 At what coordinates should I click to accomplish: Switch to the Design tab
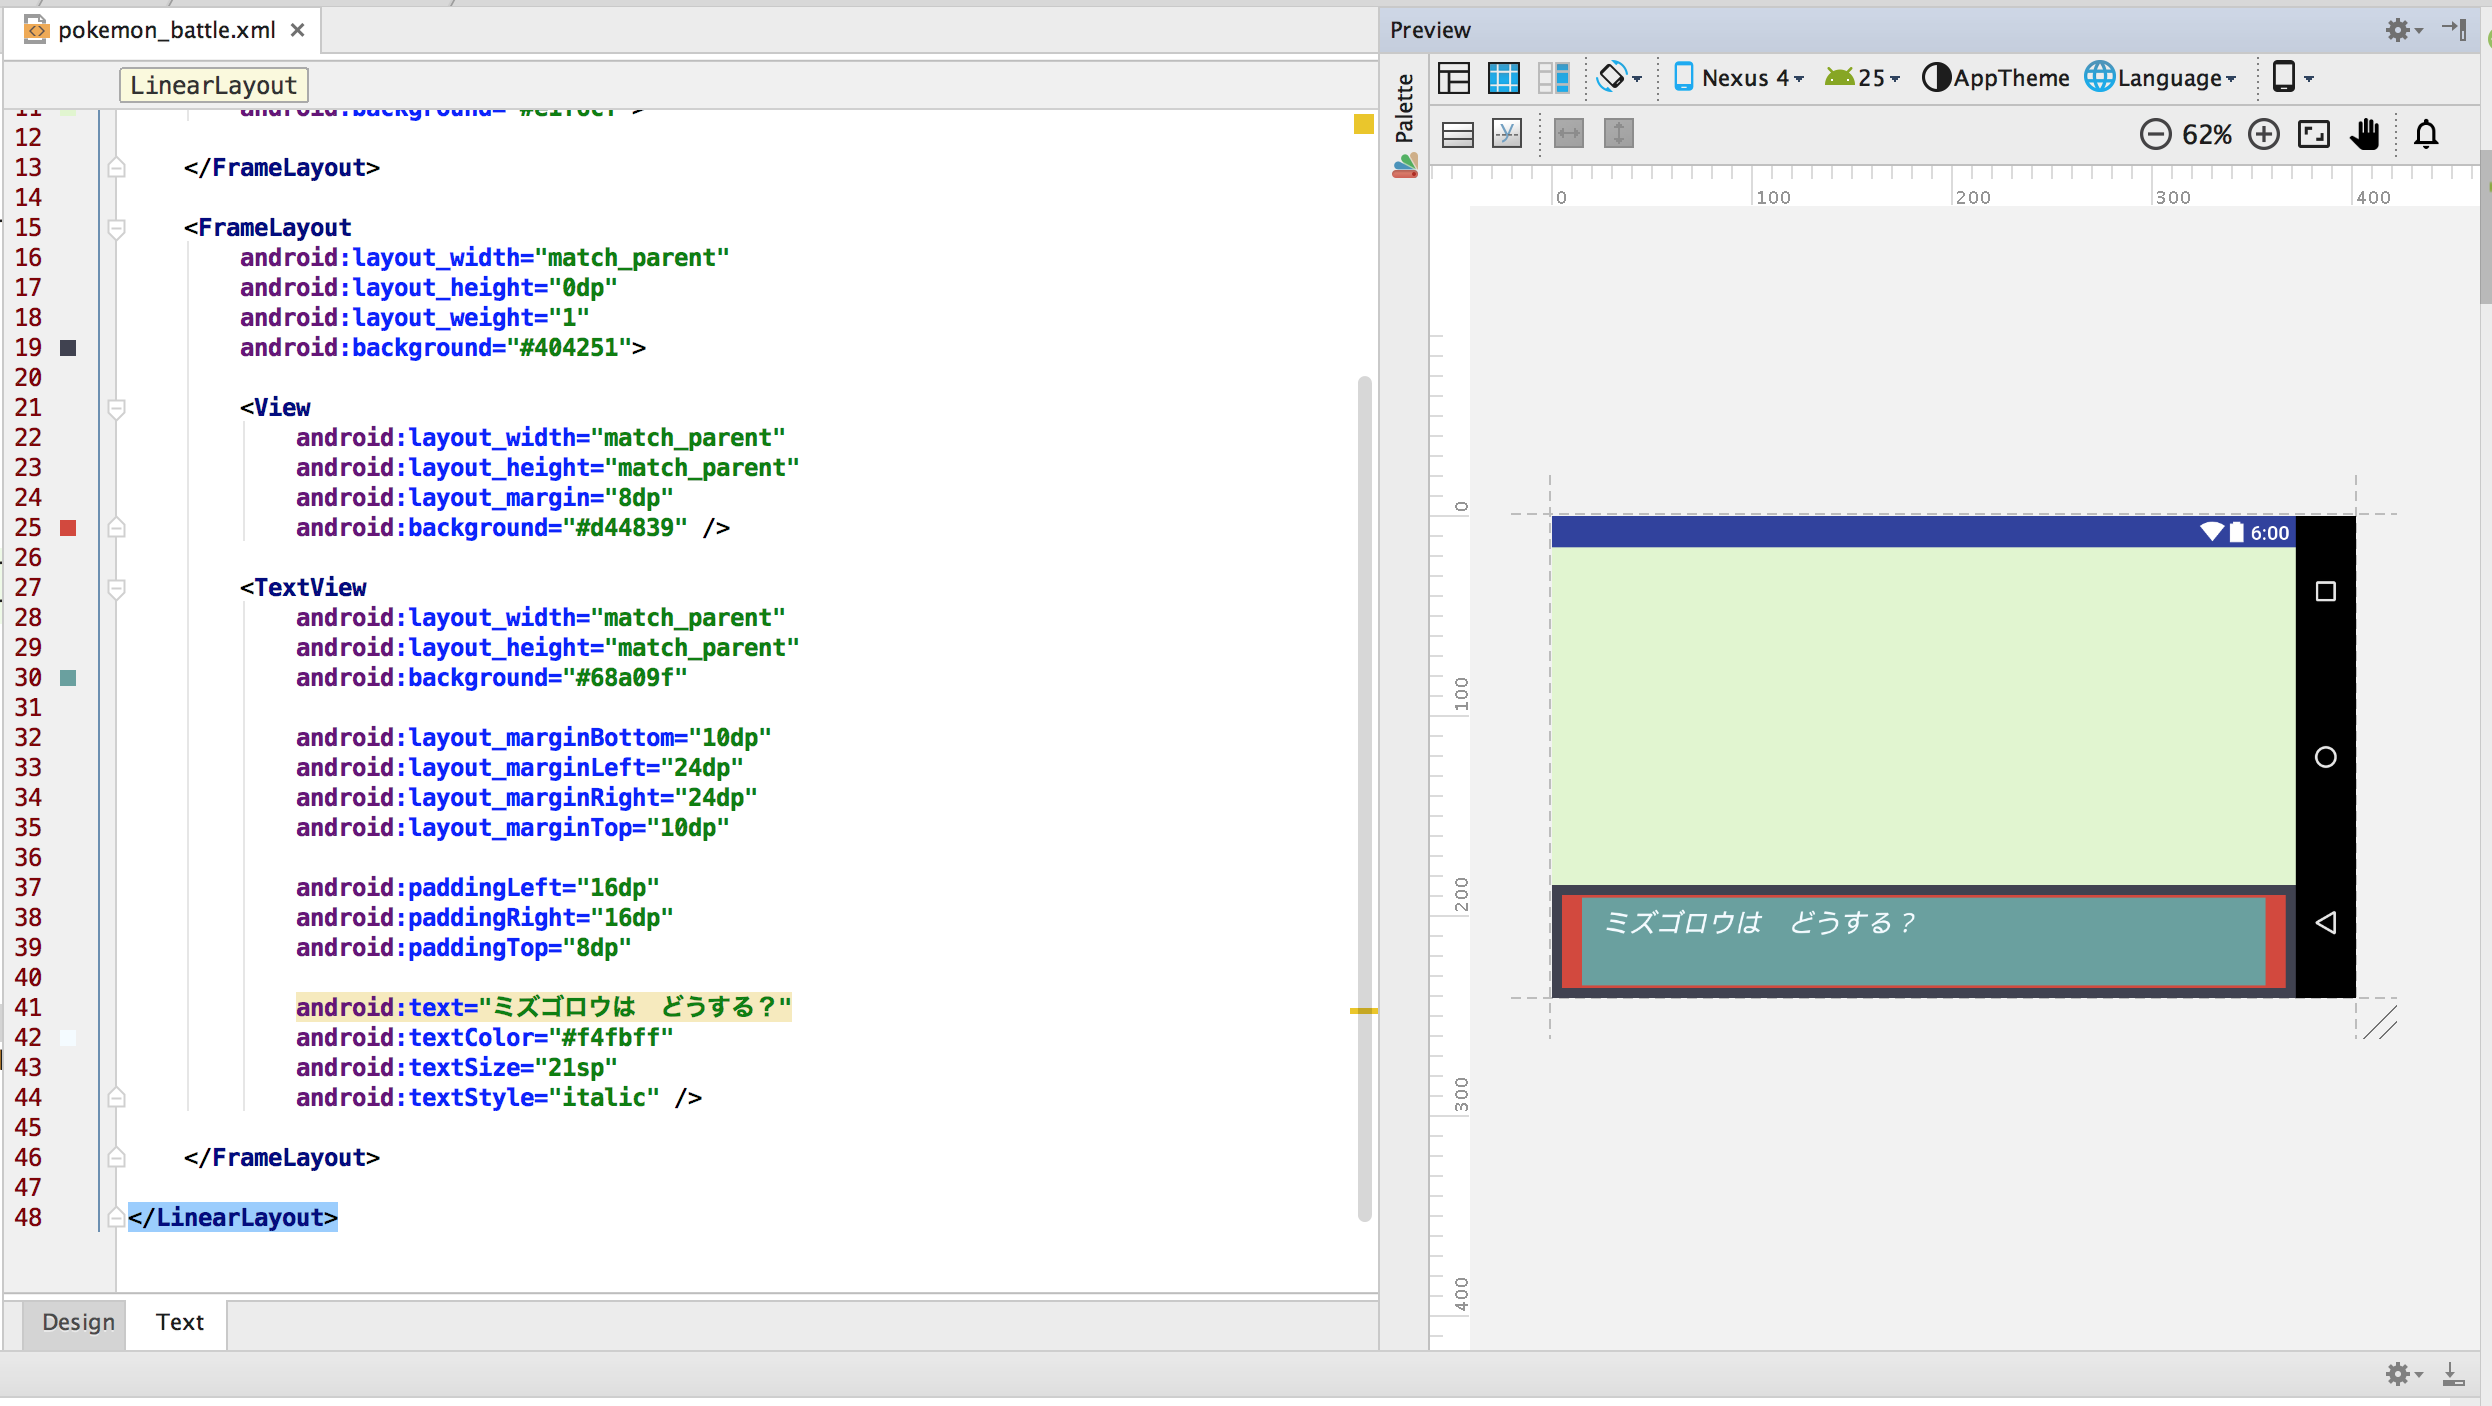(77, 1322)
